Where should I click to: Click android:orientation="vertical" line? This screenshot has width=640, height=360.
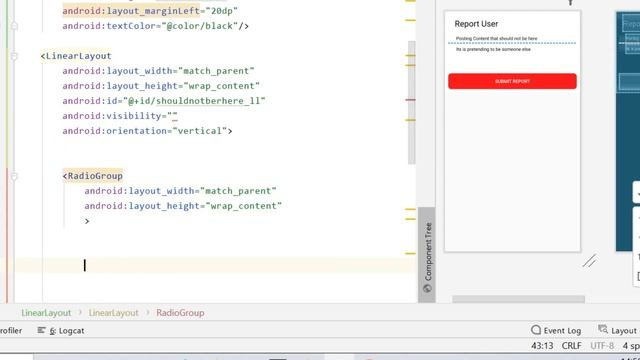coord(147,131)
